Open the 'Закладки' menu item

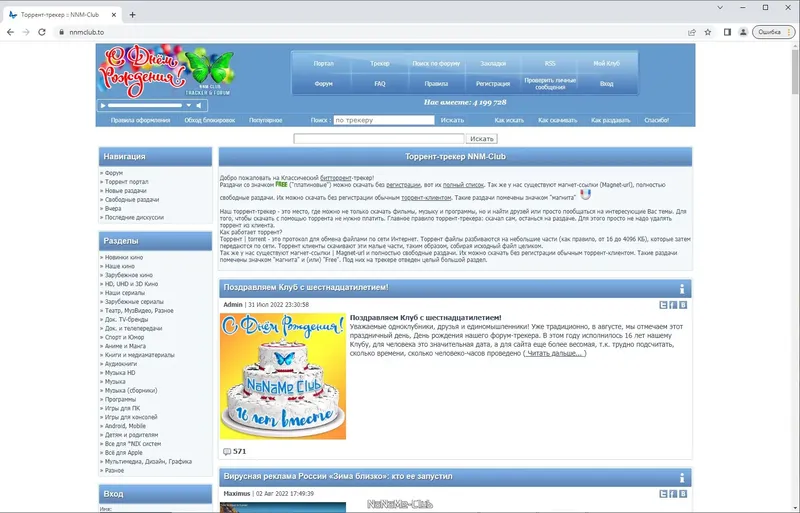tap(493, 63)
